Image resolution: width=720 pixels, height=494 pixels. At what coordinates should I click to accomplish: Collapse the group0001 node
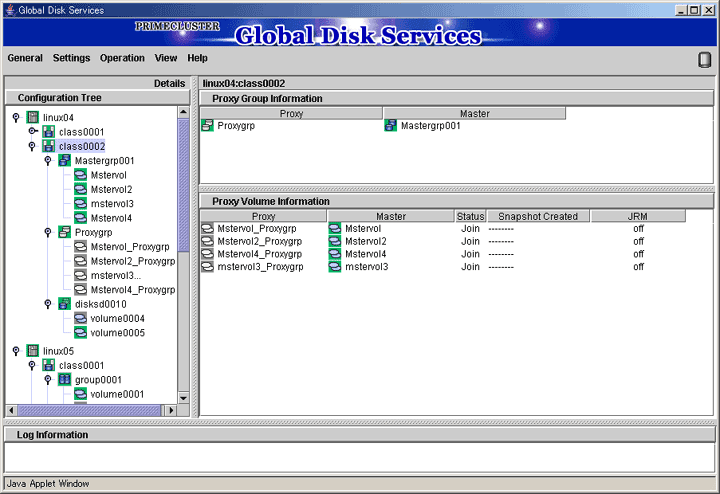pyautogui.click(x=48, y=380)
